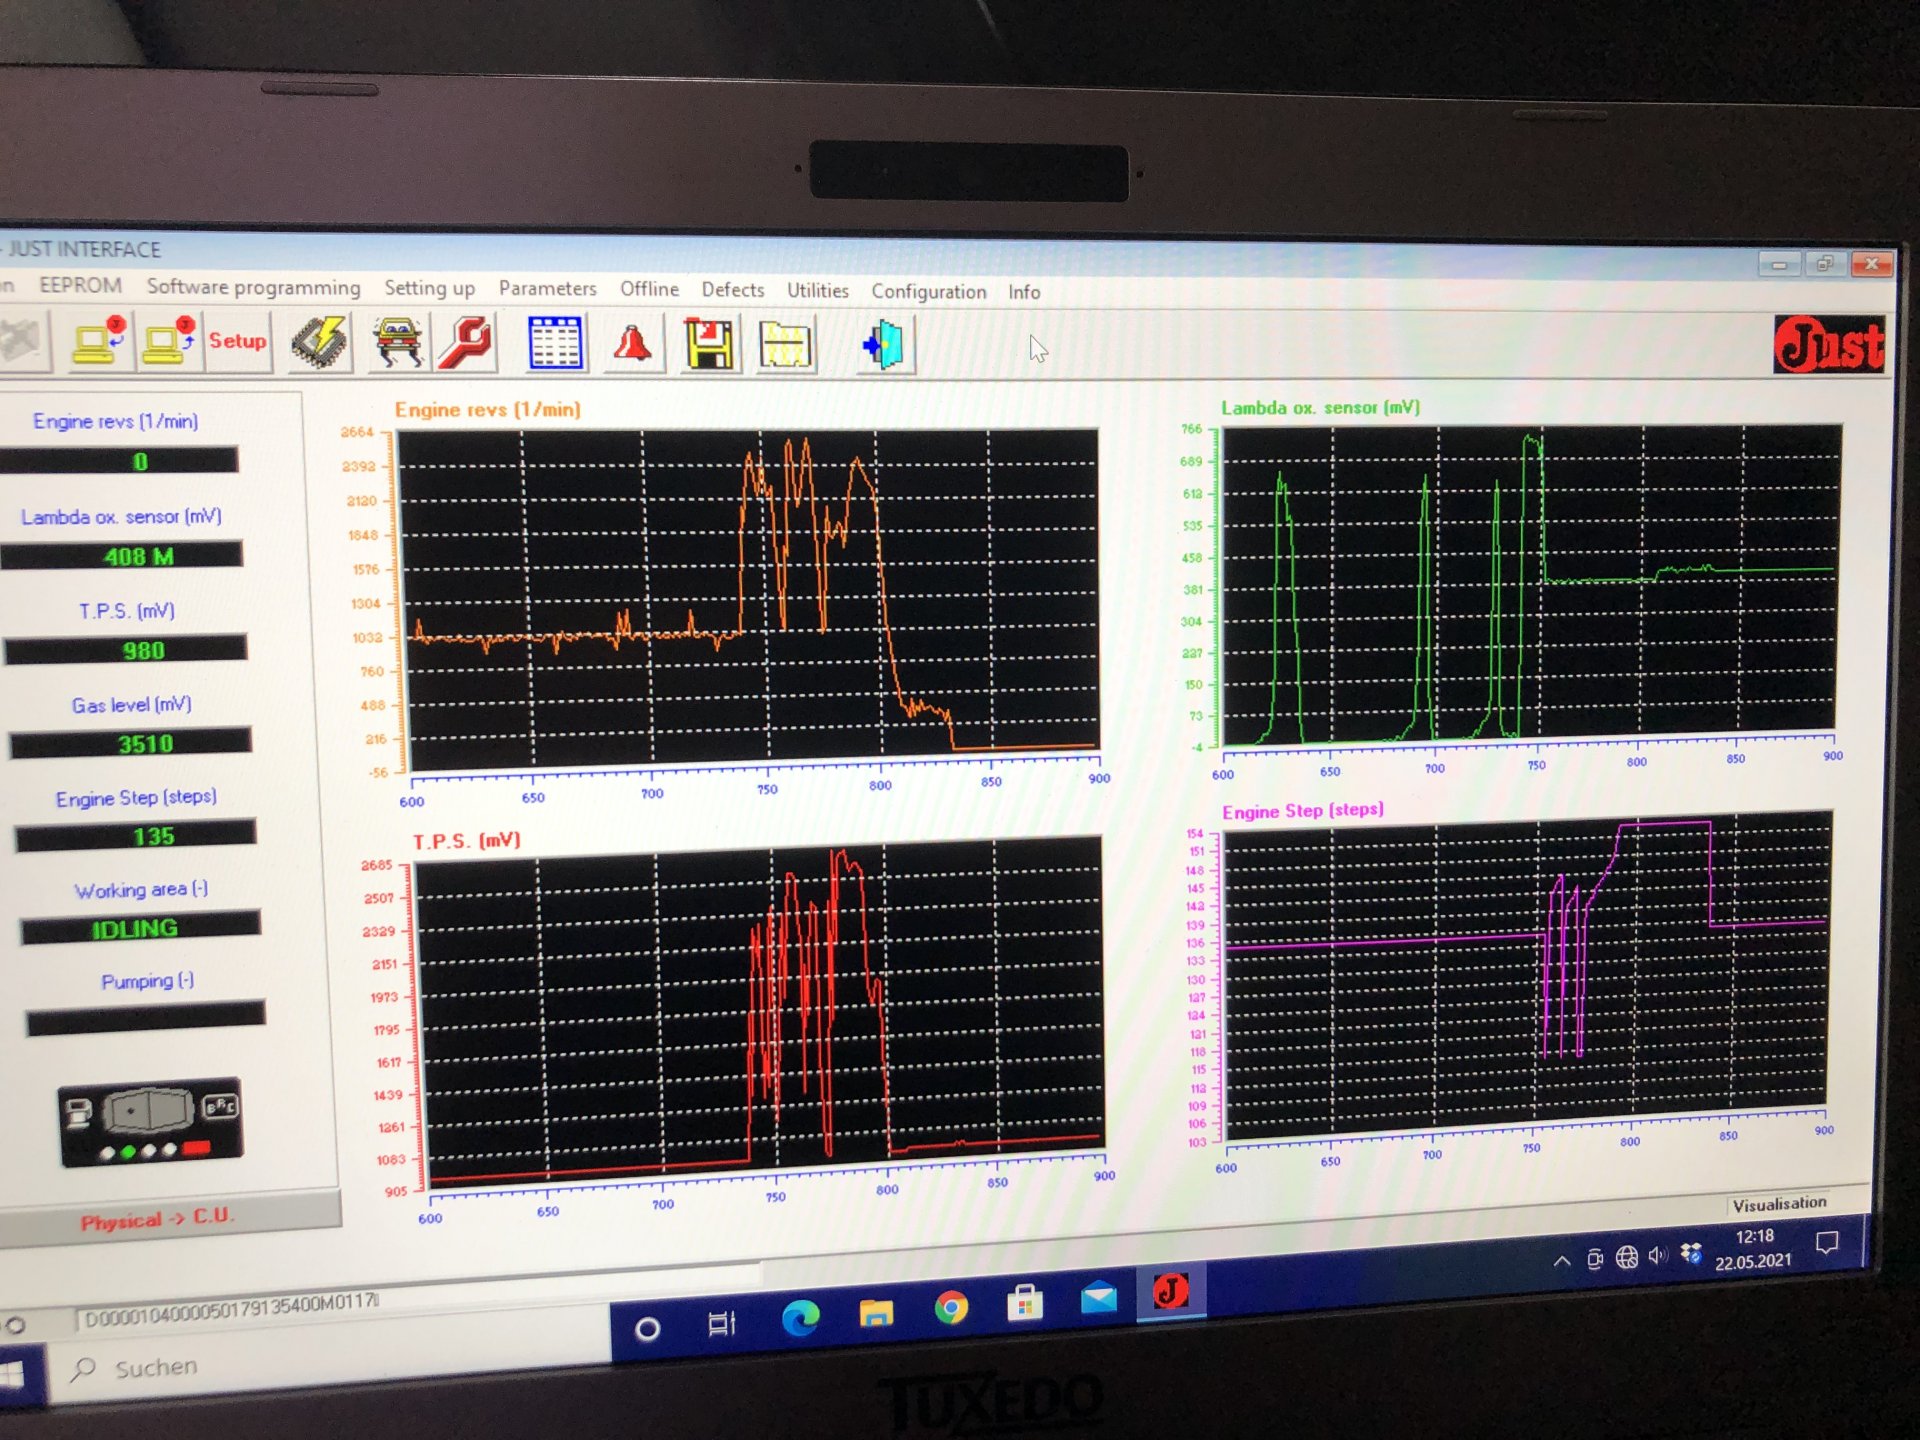
Task: Open the Parameters menu
Action: pyautogui.click(x=547, y=289)
